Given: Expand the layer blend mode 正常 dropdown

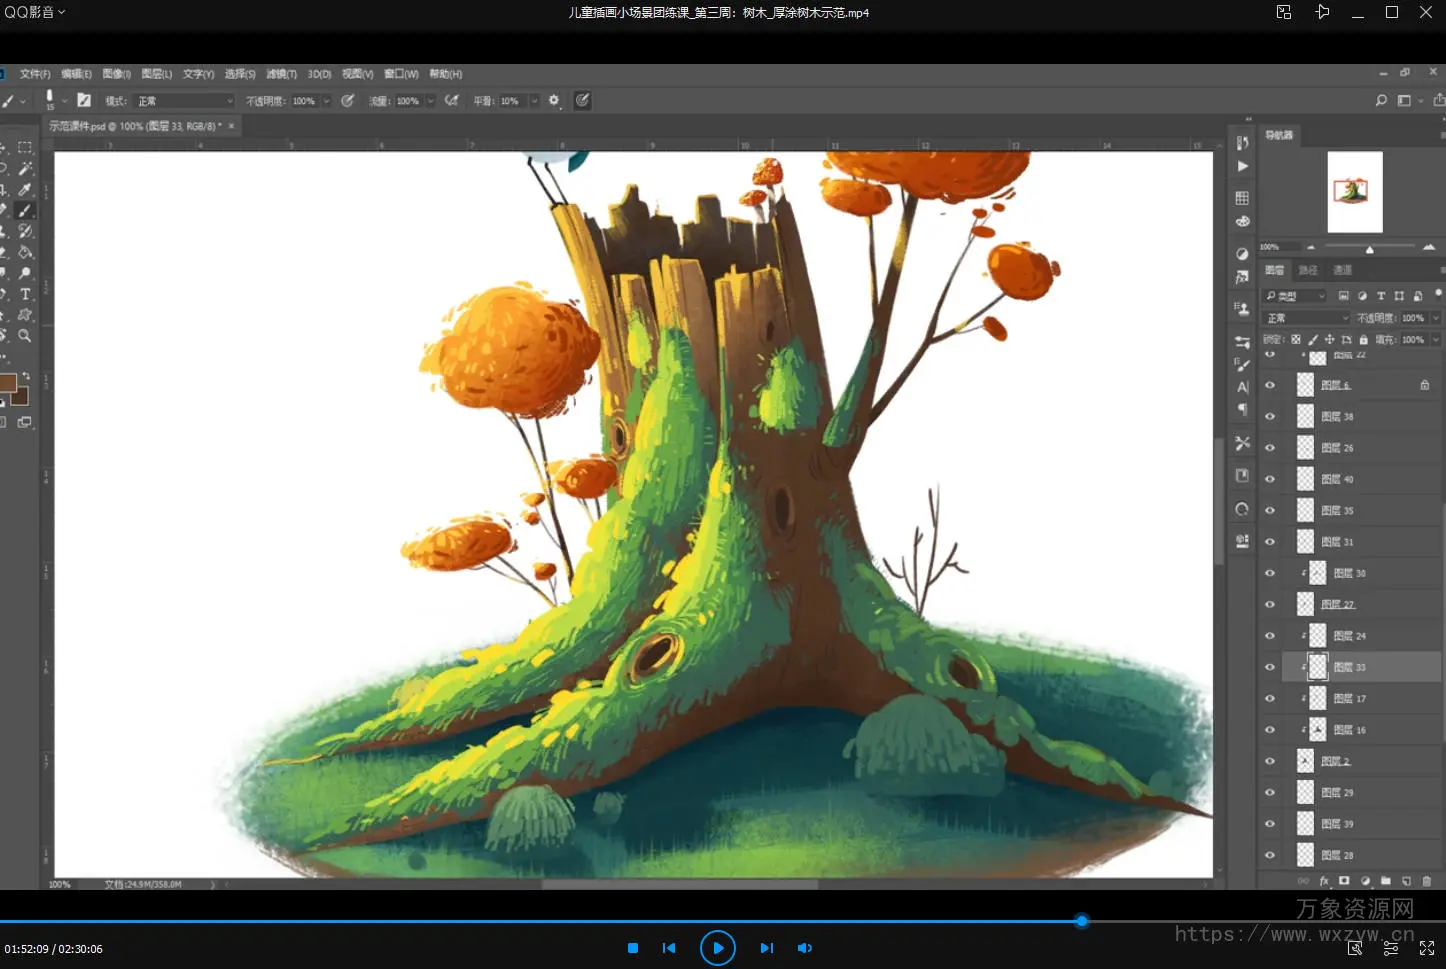Looking at the screenshot, I should pos(1307,318).
